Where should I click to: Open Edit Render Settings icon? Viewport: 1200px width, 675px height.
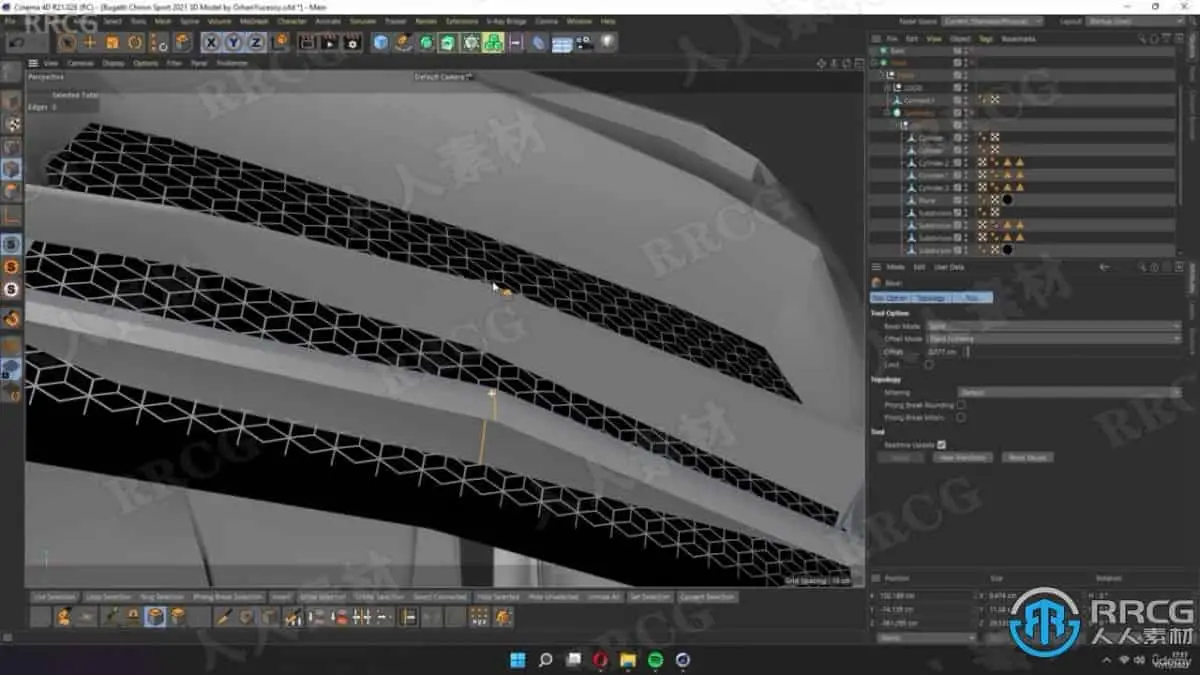click(352, 42)
